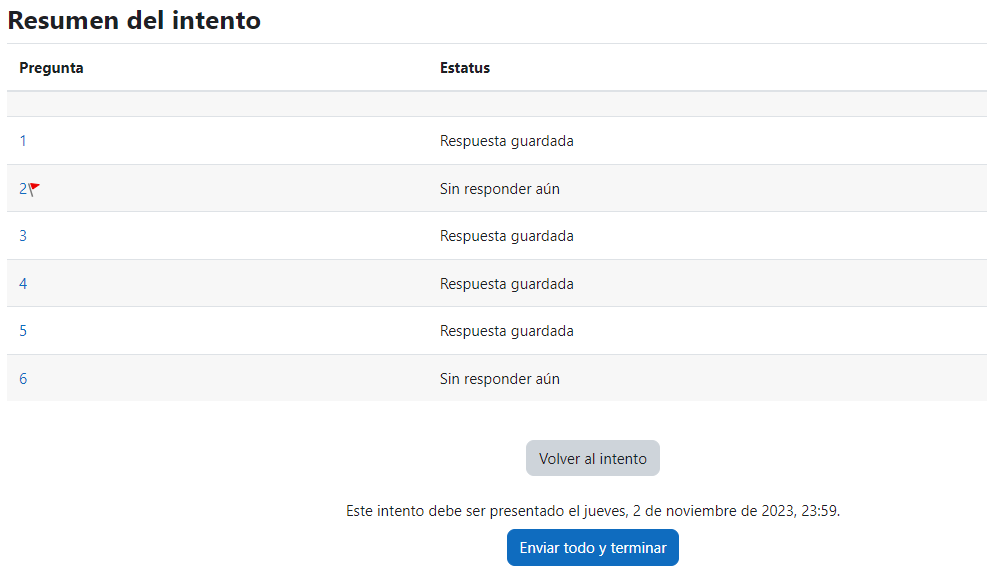The height and width of the screenshot is (581, 987).
Task: Click question 4's Respuesta guardada status
Action: click(x=506, y=284)
